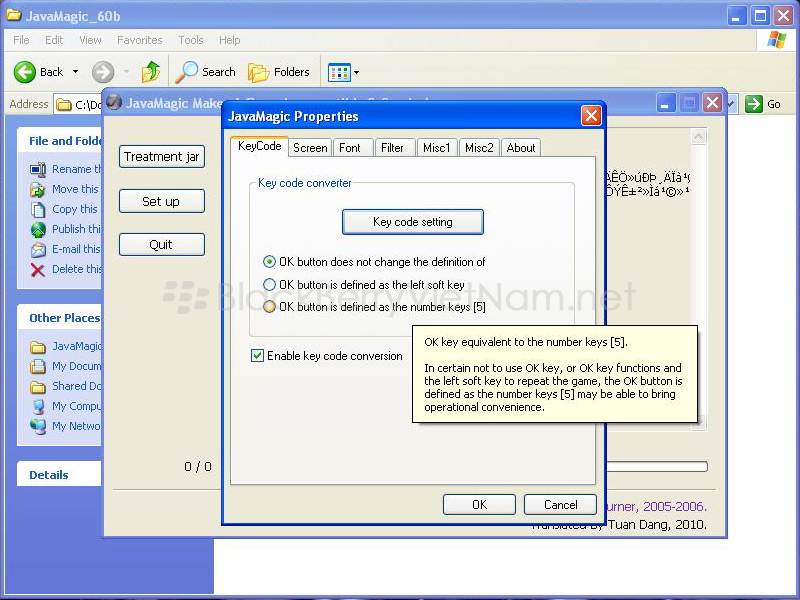Switch to the Screen tab

click(x=310, y=148)
